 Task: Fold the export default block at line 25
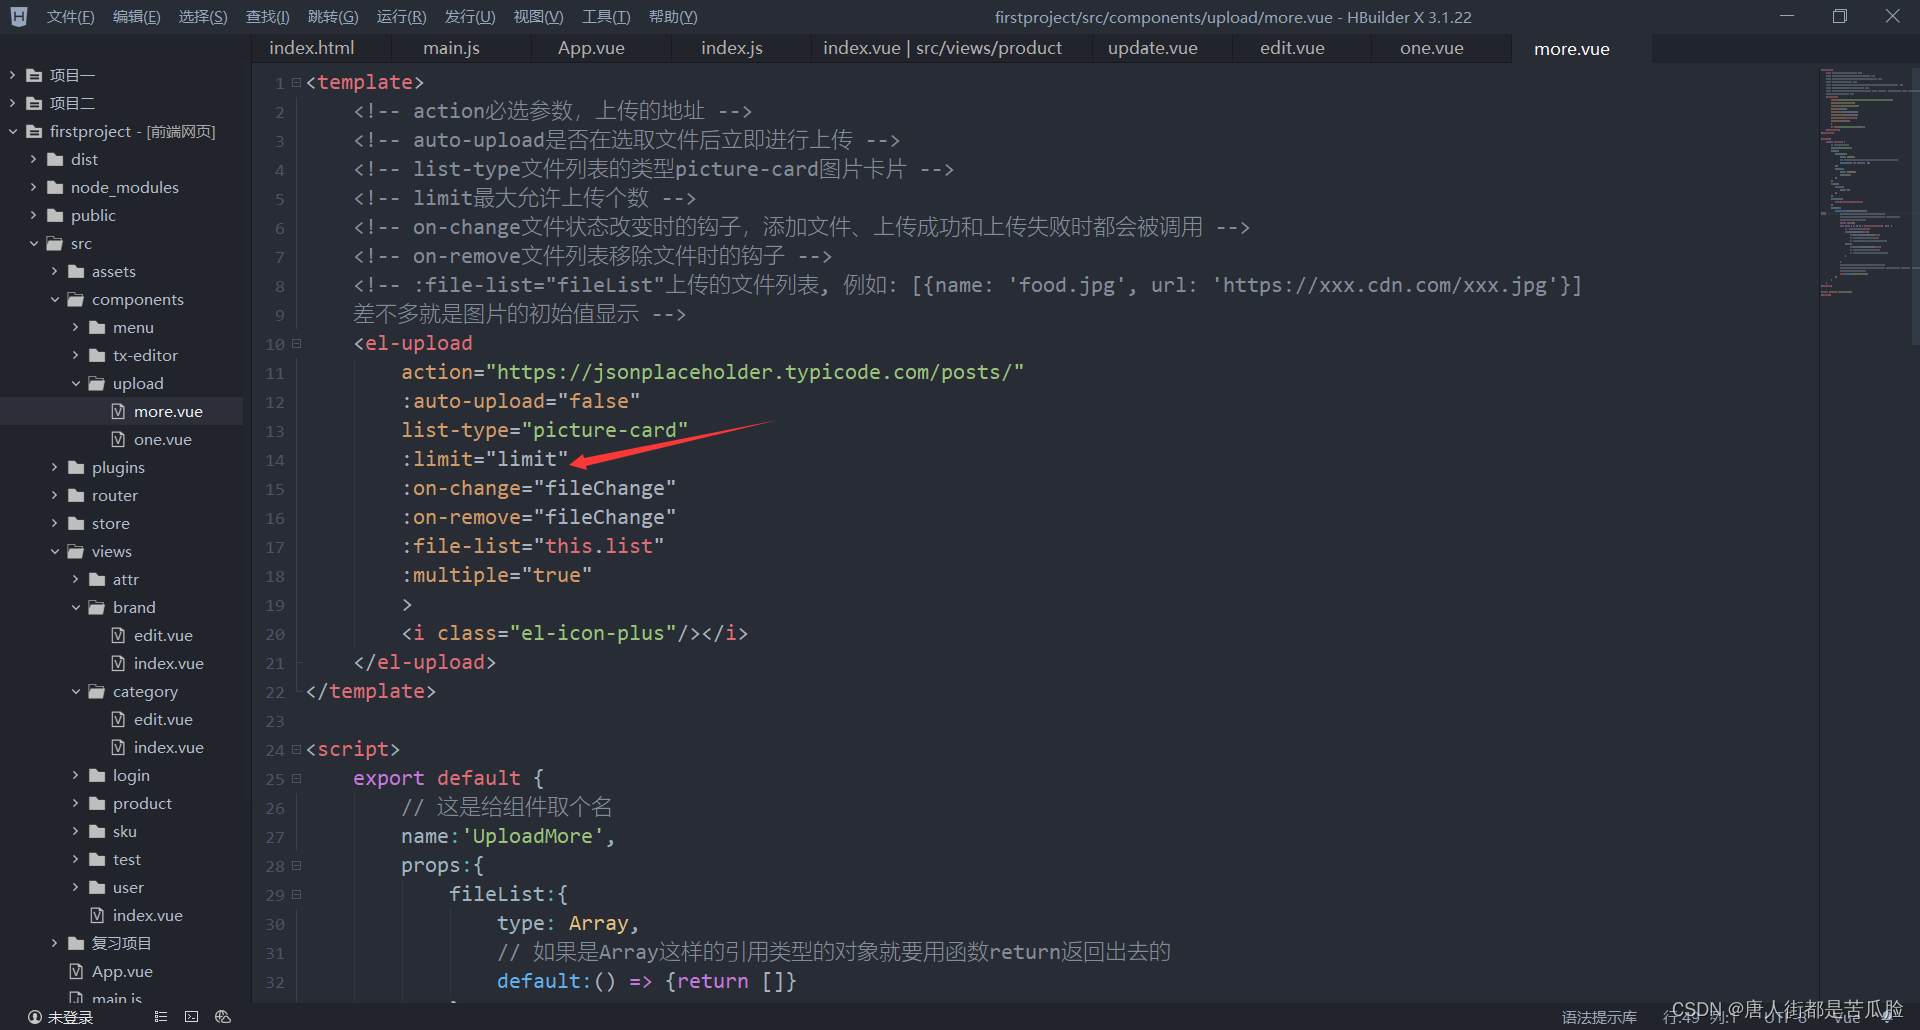tap(296, 778)
